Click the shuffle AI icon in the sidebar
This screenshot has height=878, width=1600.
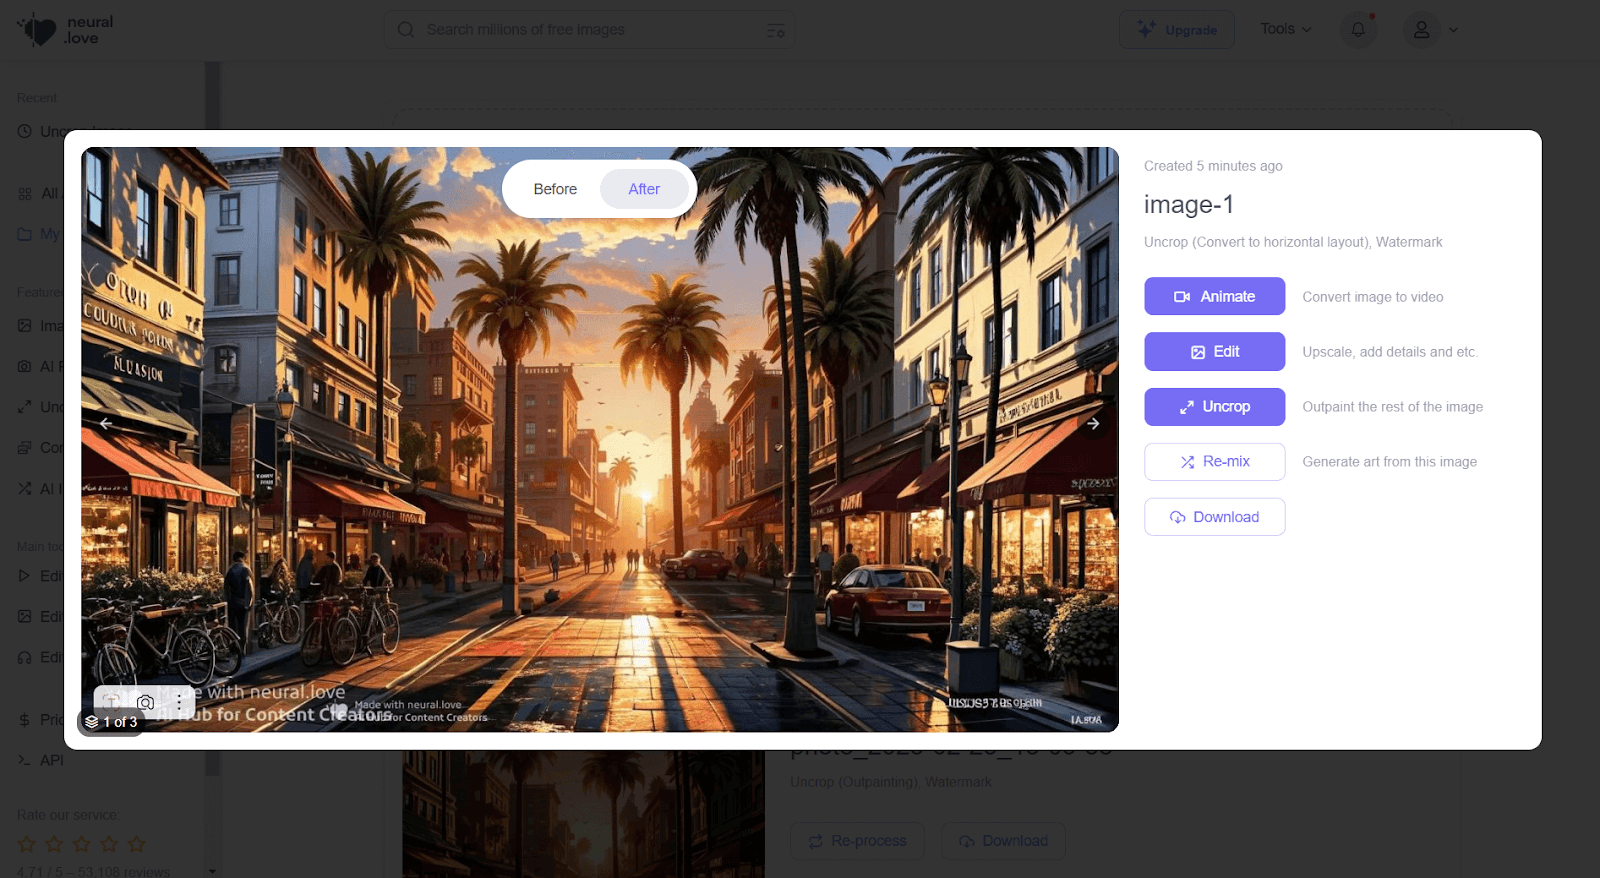point(25,489)
